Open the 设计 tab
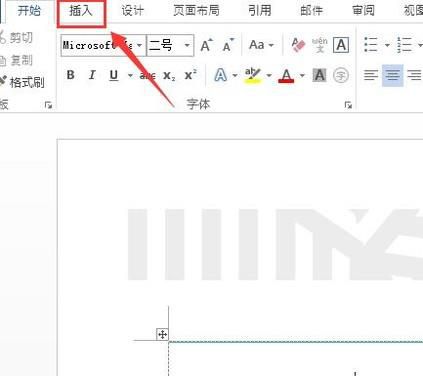Image resolution: width=423 pixels, height=376 pixels. coord(132,11)
